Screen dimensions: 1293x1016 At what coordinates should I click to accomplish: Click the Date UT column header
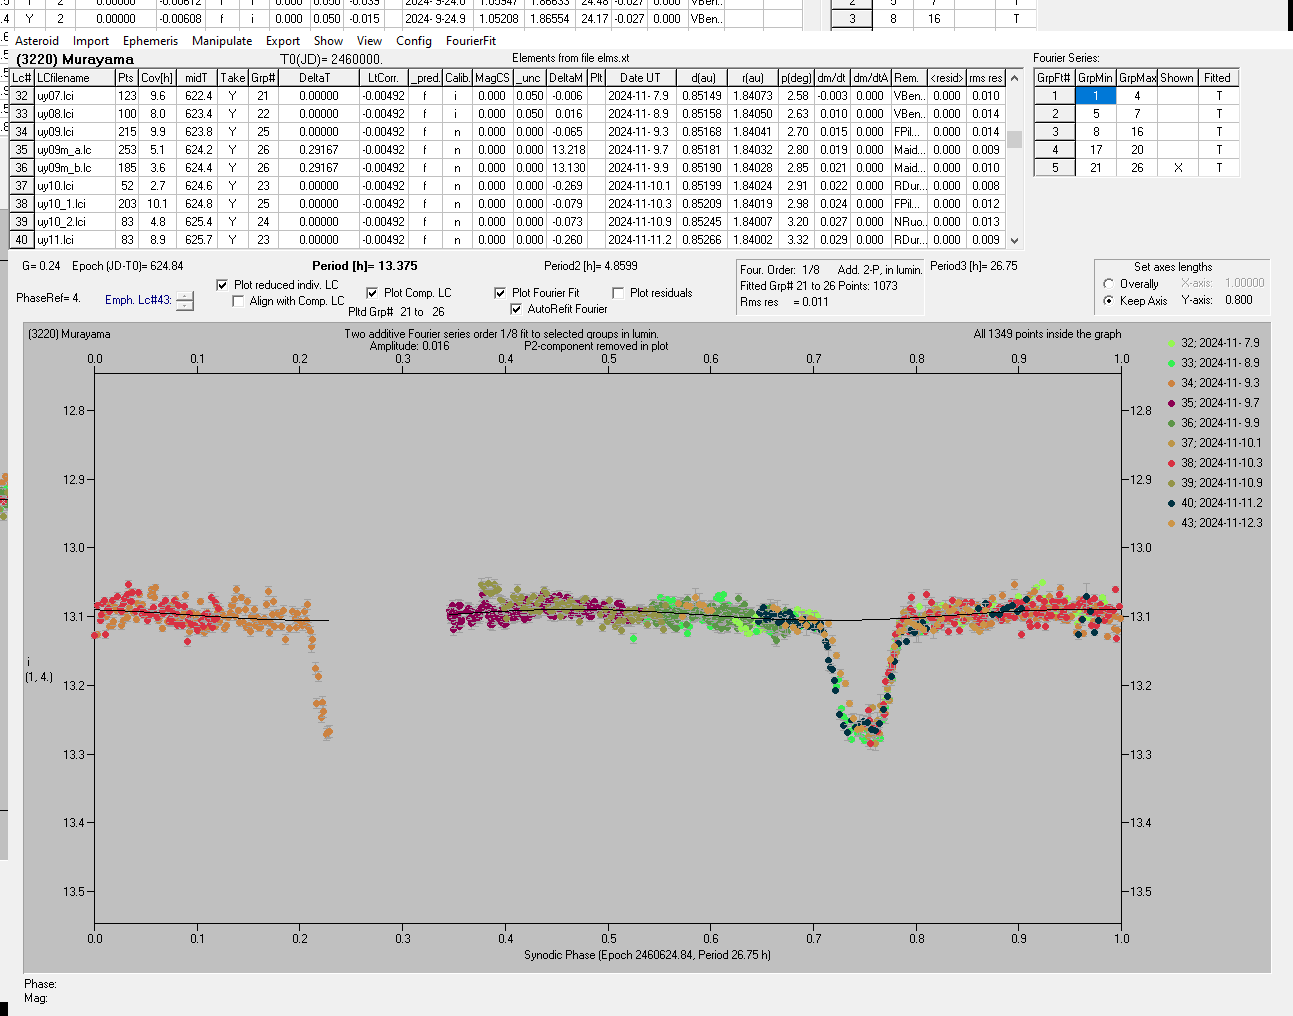coord(639,78)
